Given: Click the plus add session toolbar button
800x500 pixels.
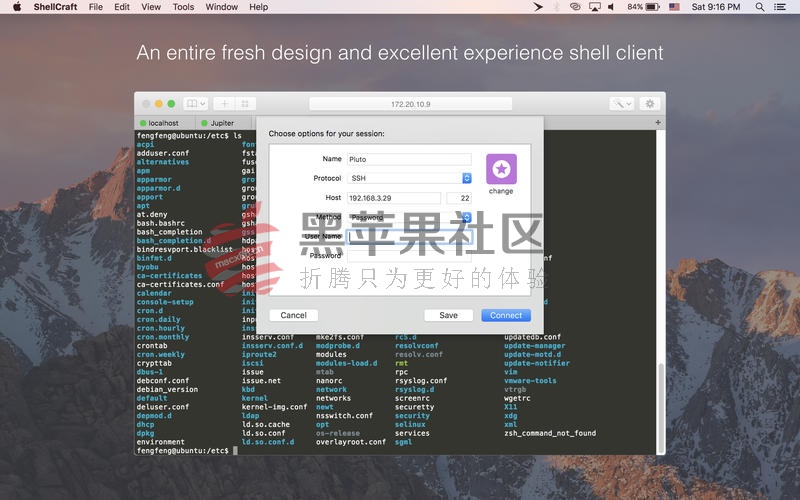Looking at the screenshot, I should point(224,104).
